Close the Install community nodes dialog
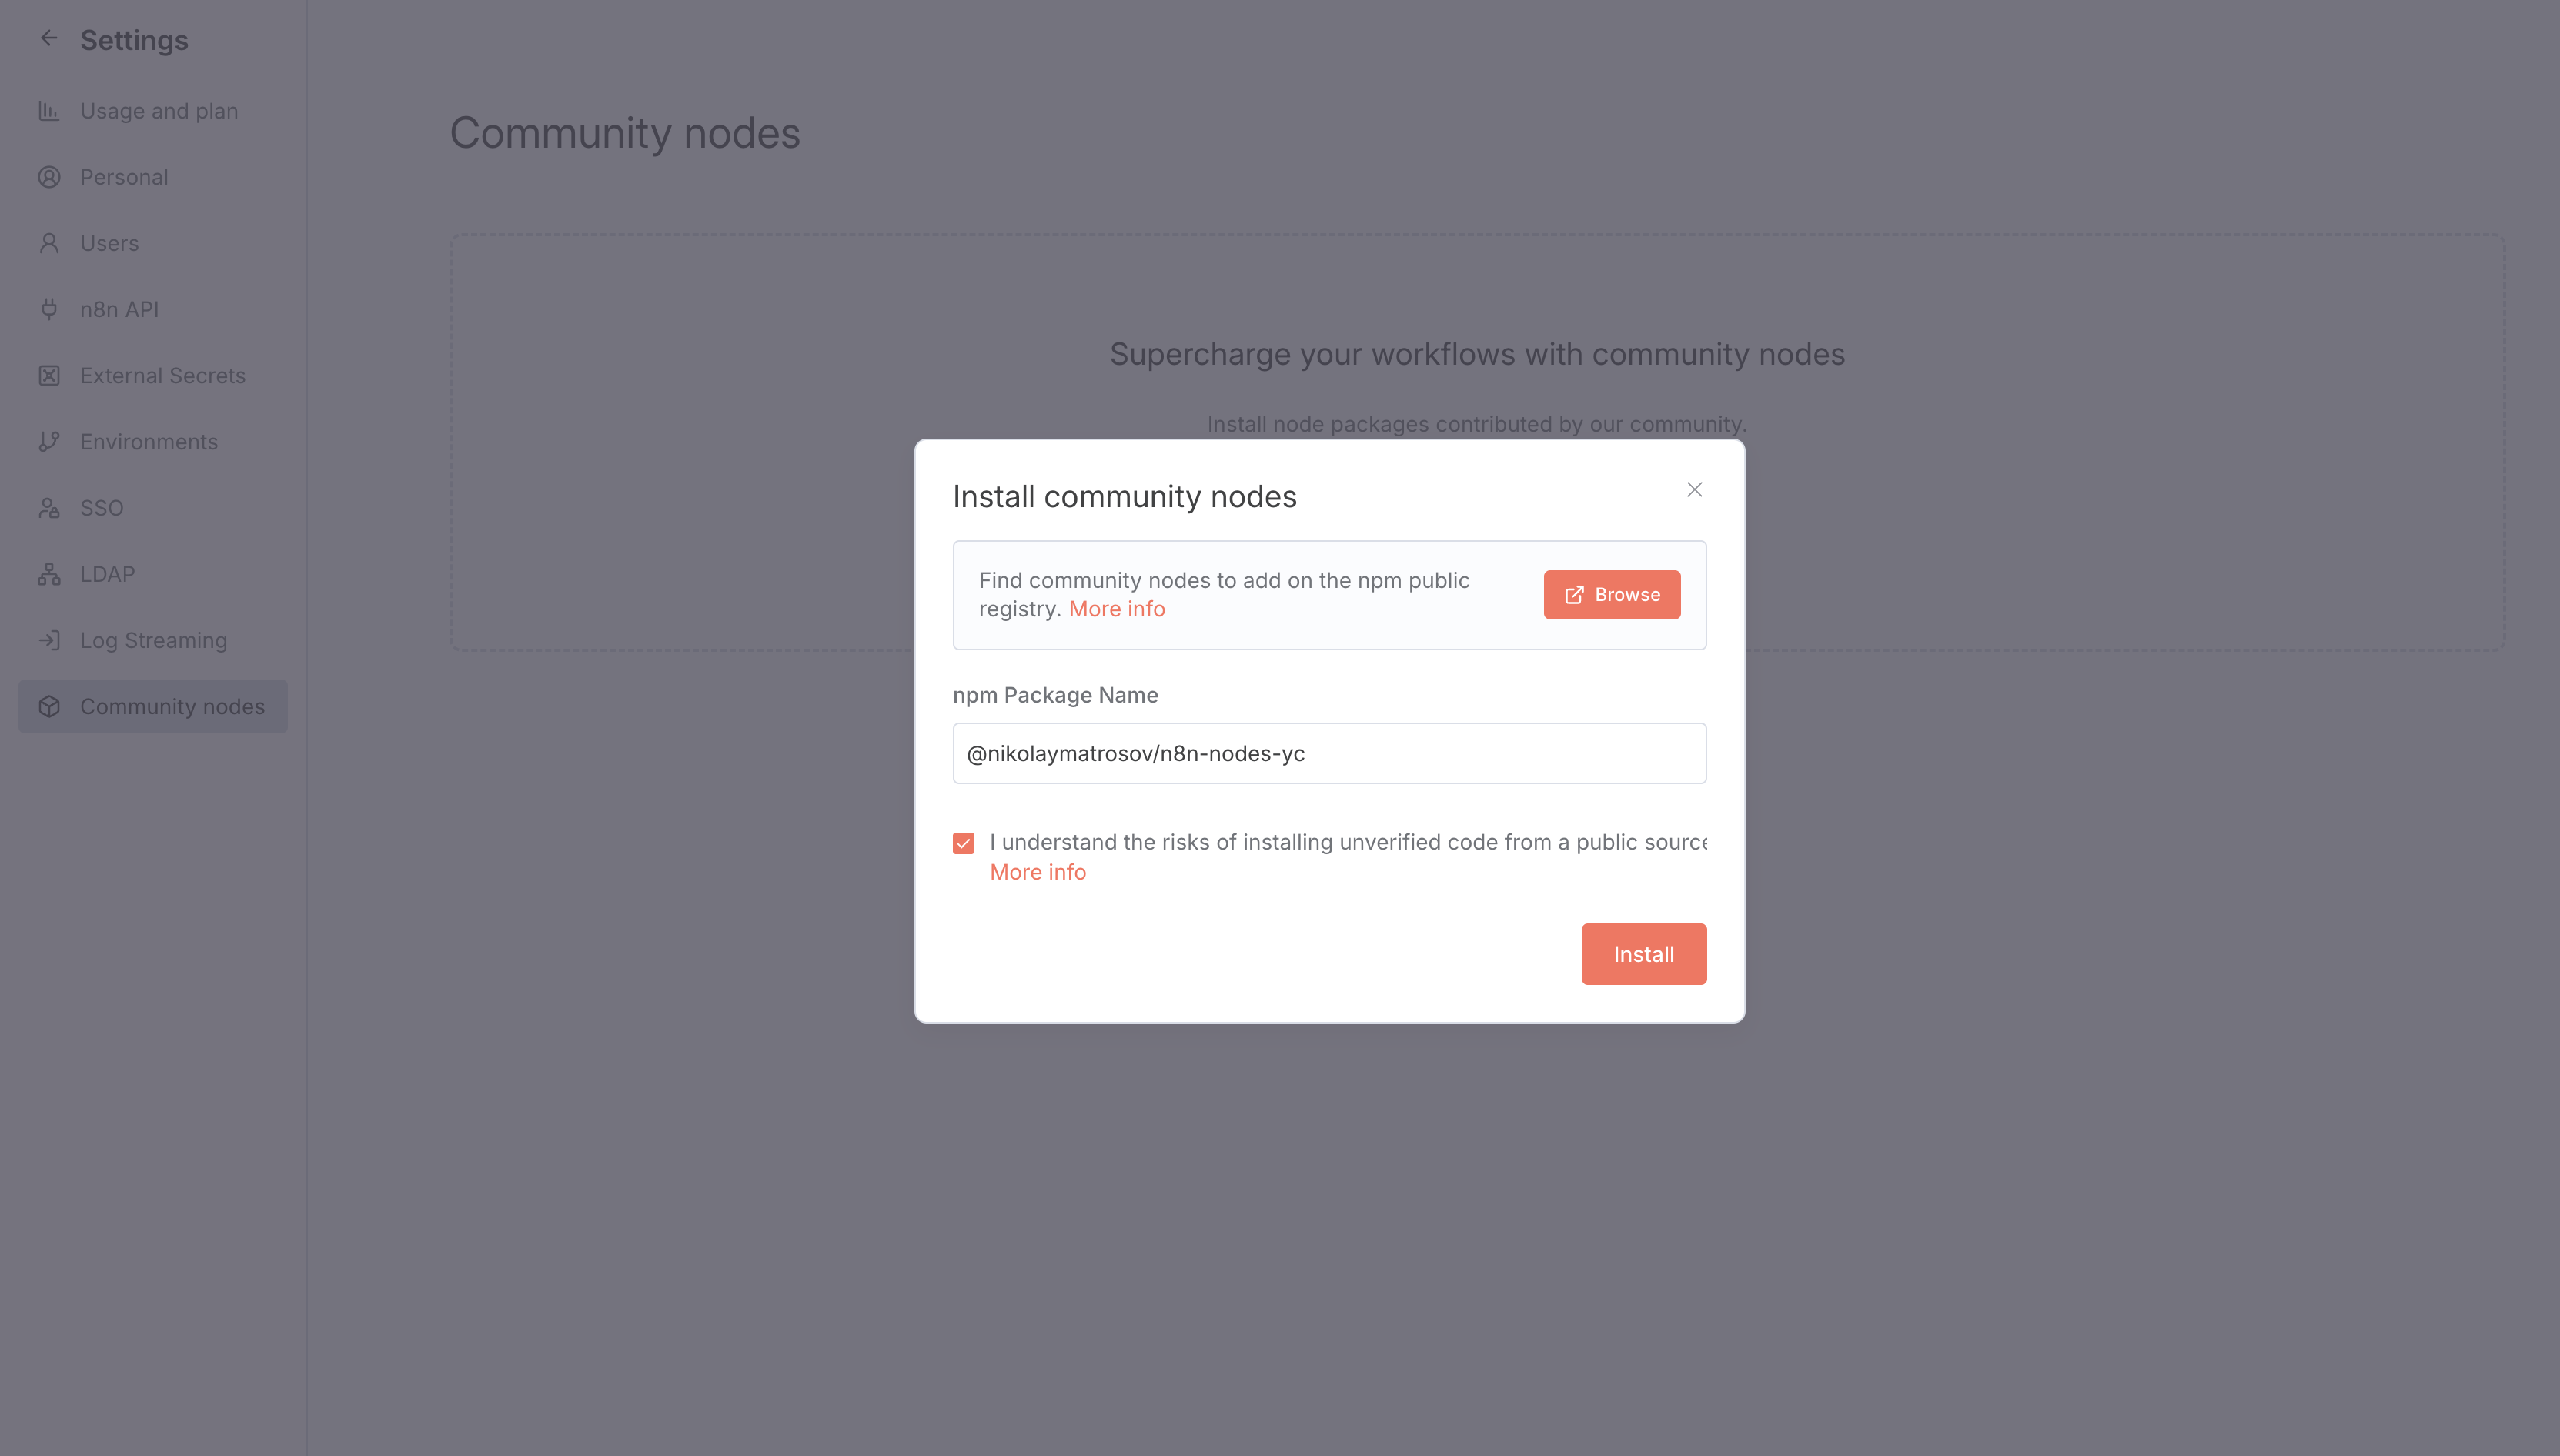The image size is (2560, 1456). pos(1694,490)
